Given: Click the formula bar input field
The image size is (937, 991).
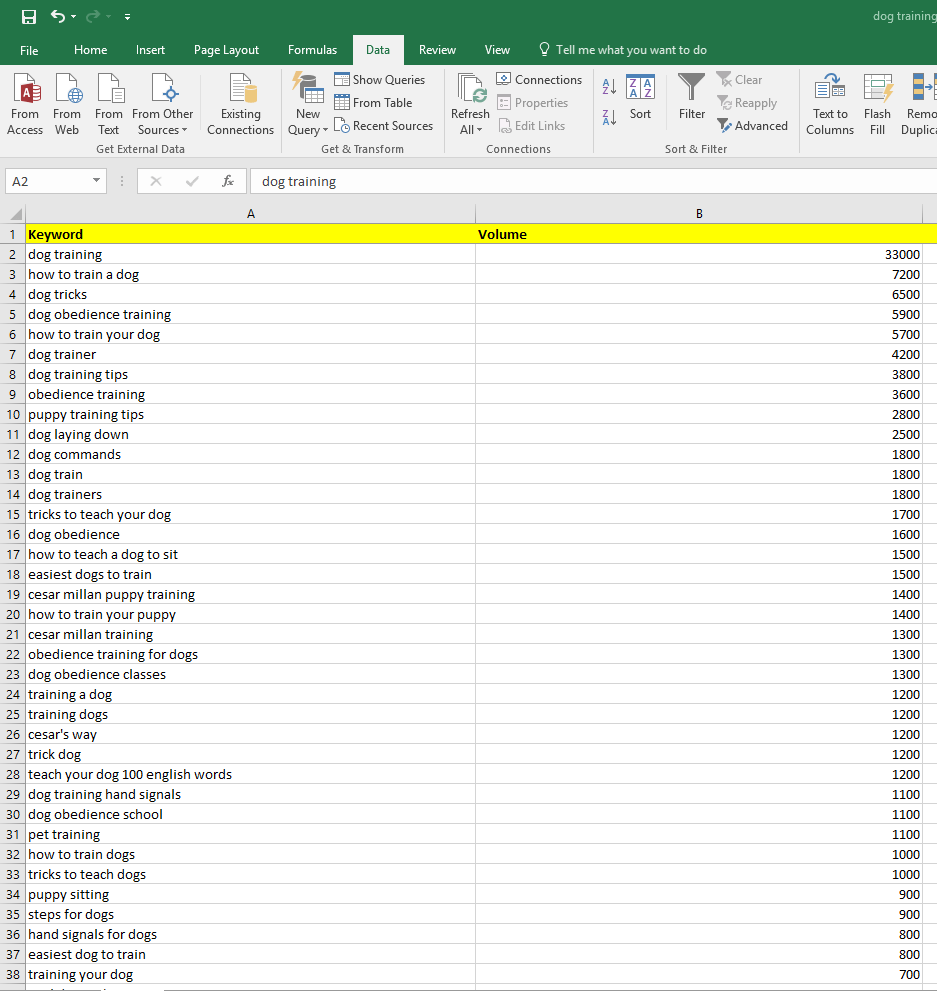Looking at the screenshot, I should click(590, 181).
